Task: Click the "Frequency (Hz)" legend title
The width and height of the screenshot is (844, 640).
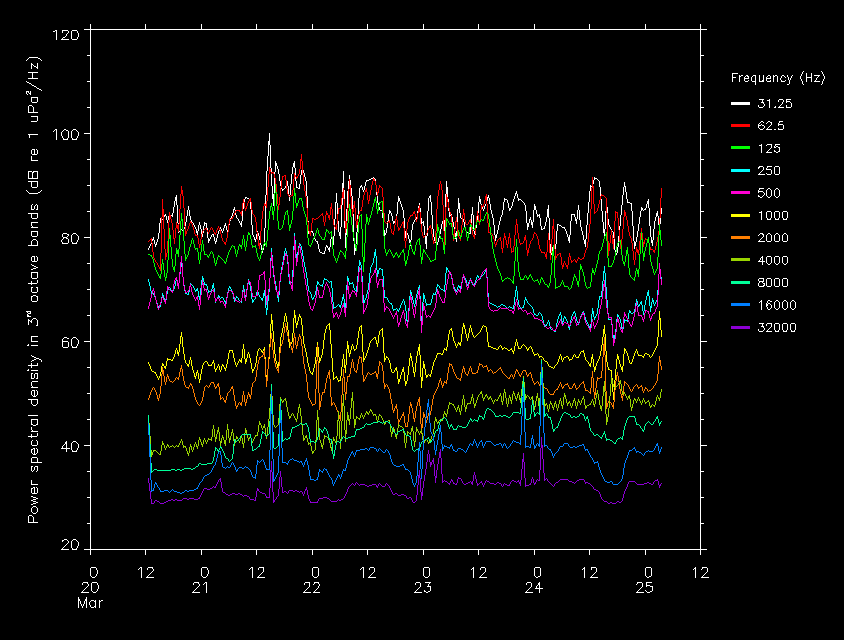Action: coord(777,78)
